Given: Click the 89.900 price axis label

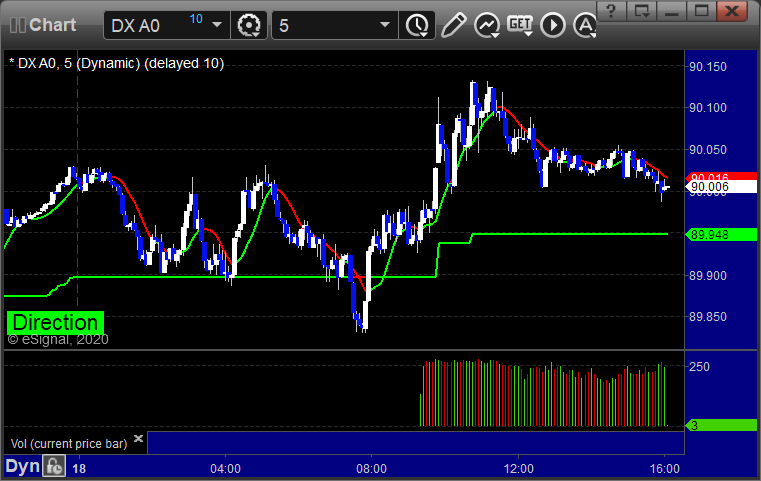Looking at the screenshot, I should coord(708,276).
